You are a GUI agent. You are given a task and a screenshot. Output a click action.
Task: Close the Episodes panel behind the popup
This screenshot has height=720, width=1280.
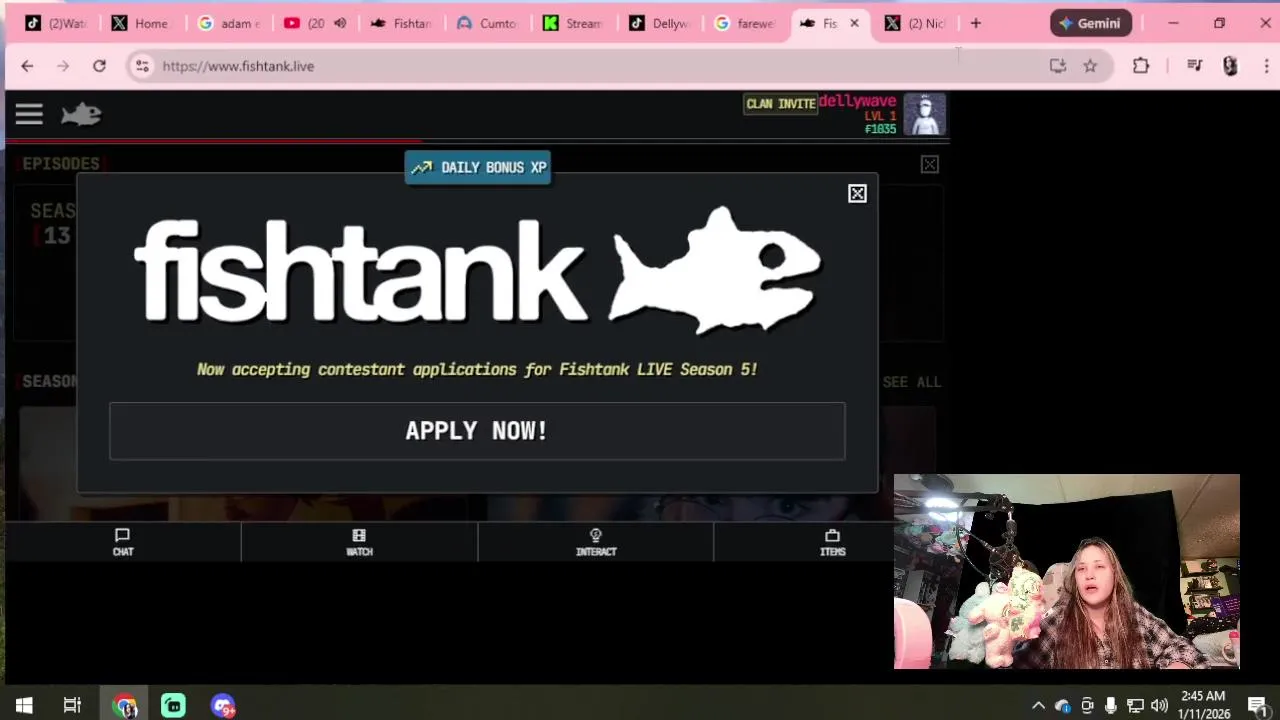[x=930, y=164]
